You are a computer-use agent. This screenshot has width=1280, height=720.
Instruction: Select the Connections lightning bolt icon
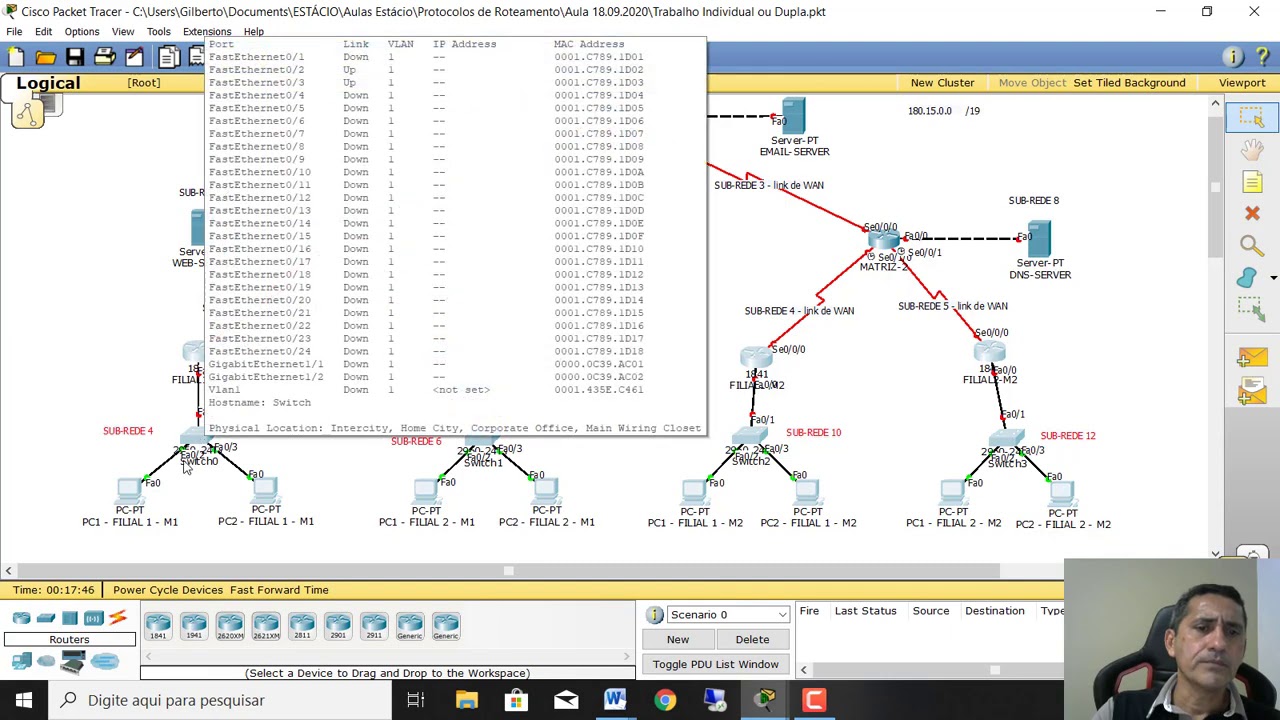pyautogui.click(x=118, y=618)
